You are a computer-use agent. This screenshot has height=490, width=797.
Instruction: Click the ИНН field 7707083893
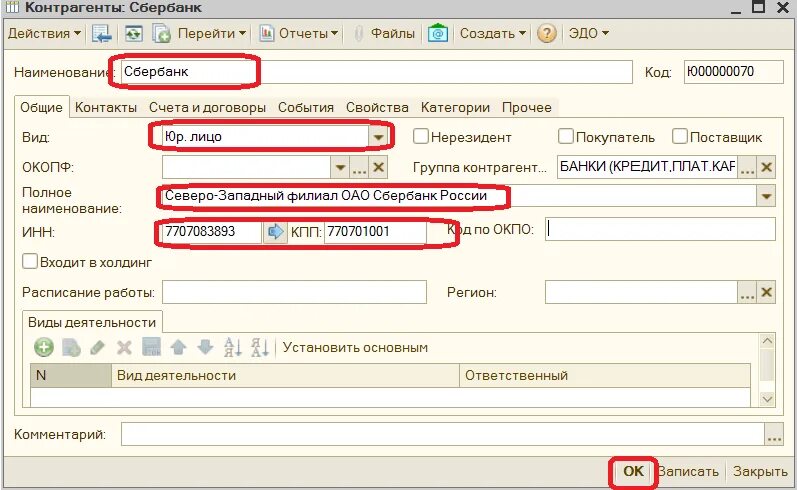[212, 232]
